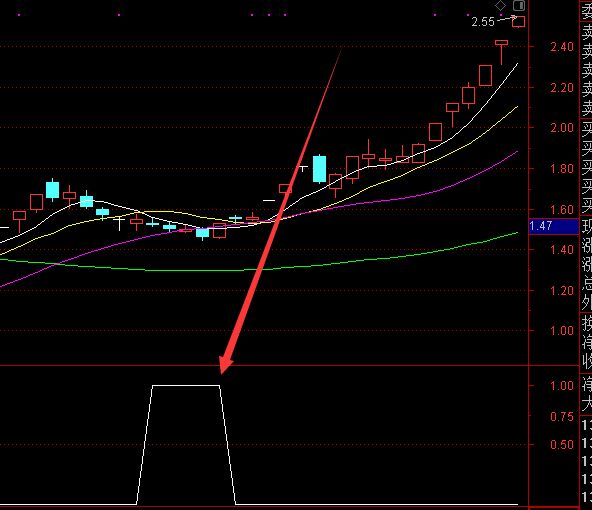Select the large cyan candlestick near 1.80

point(319,169)
